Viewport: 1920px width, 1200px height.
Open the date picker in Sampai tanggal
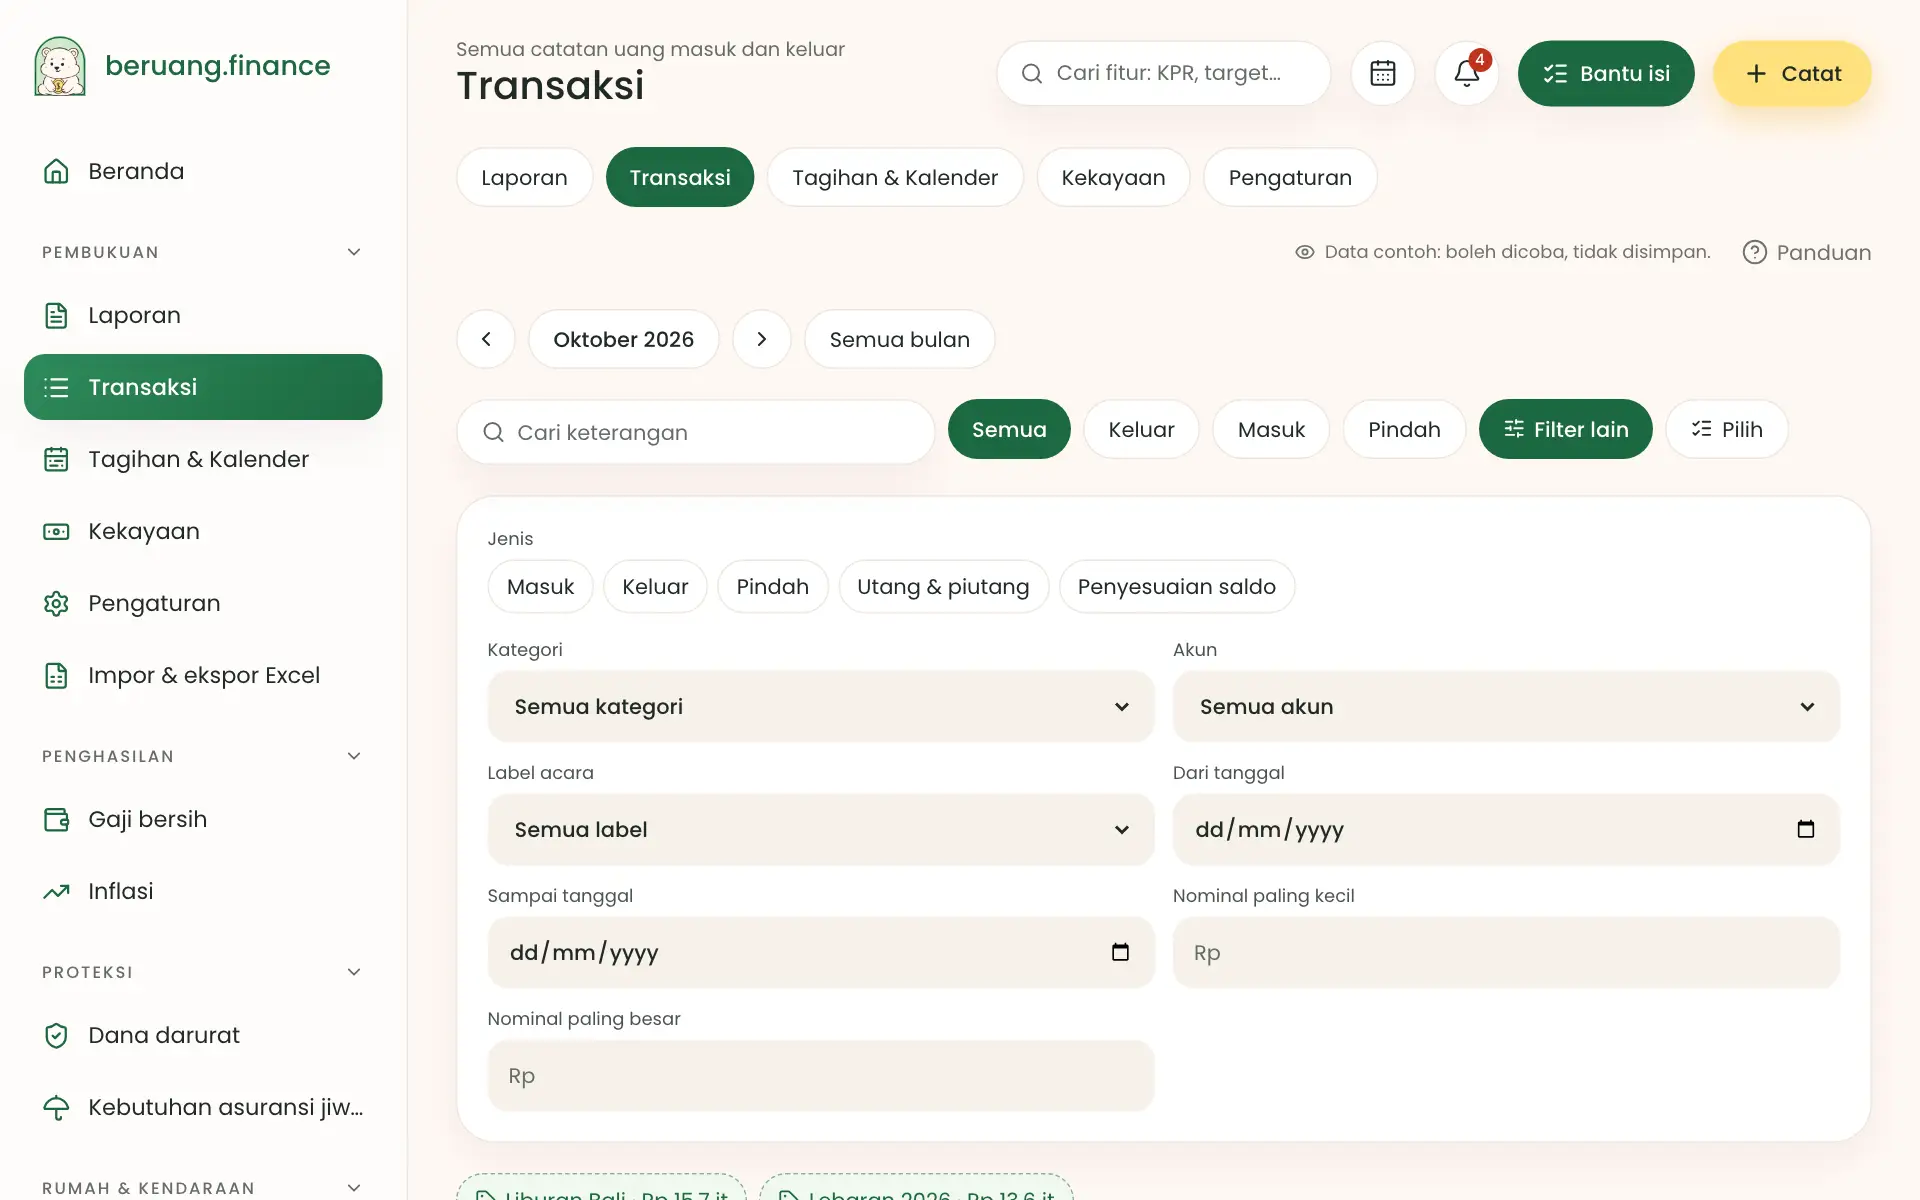tap(1120, 952)
